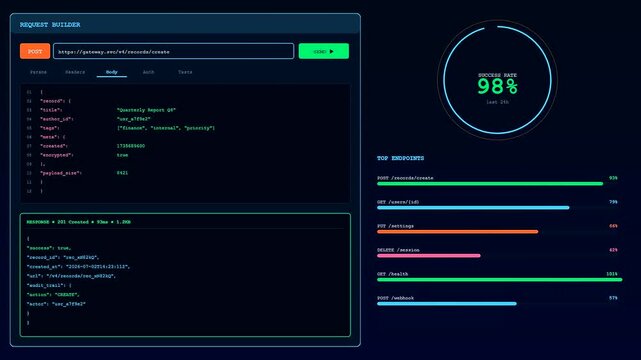
Task: Click the 66% value for PUT /settings
Action: coord(613,226)
